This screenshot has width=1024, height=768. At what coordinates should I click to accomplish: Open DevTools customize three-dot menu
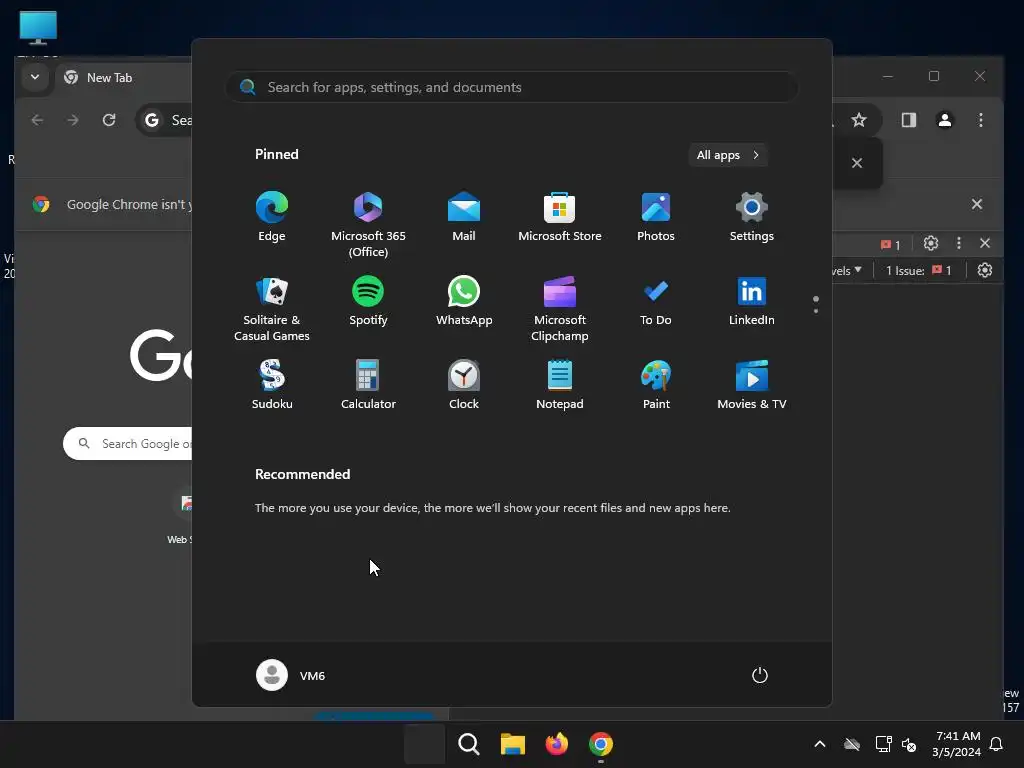(958, 244)
